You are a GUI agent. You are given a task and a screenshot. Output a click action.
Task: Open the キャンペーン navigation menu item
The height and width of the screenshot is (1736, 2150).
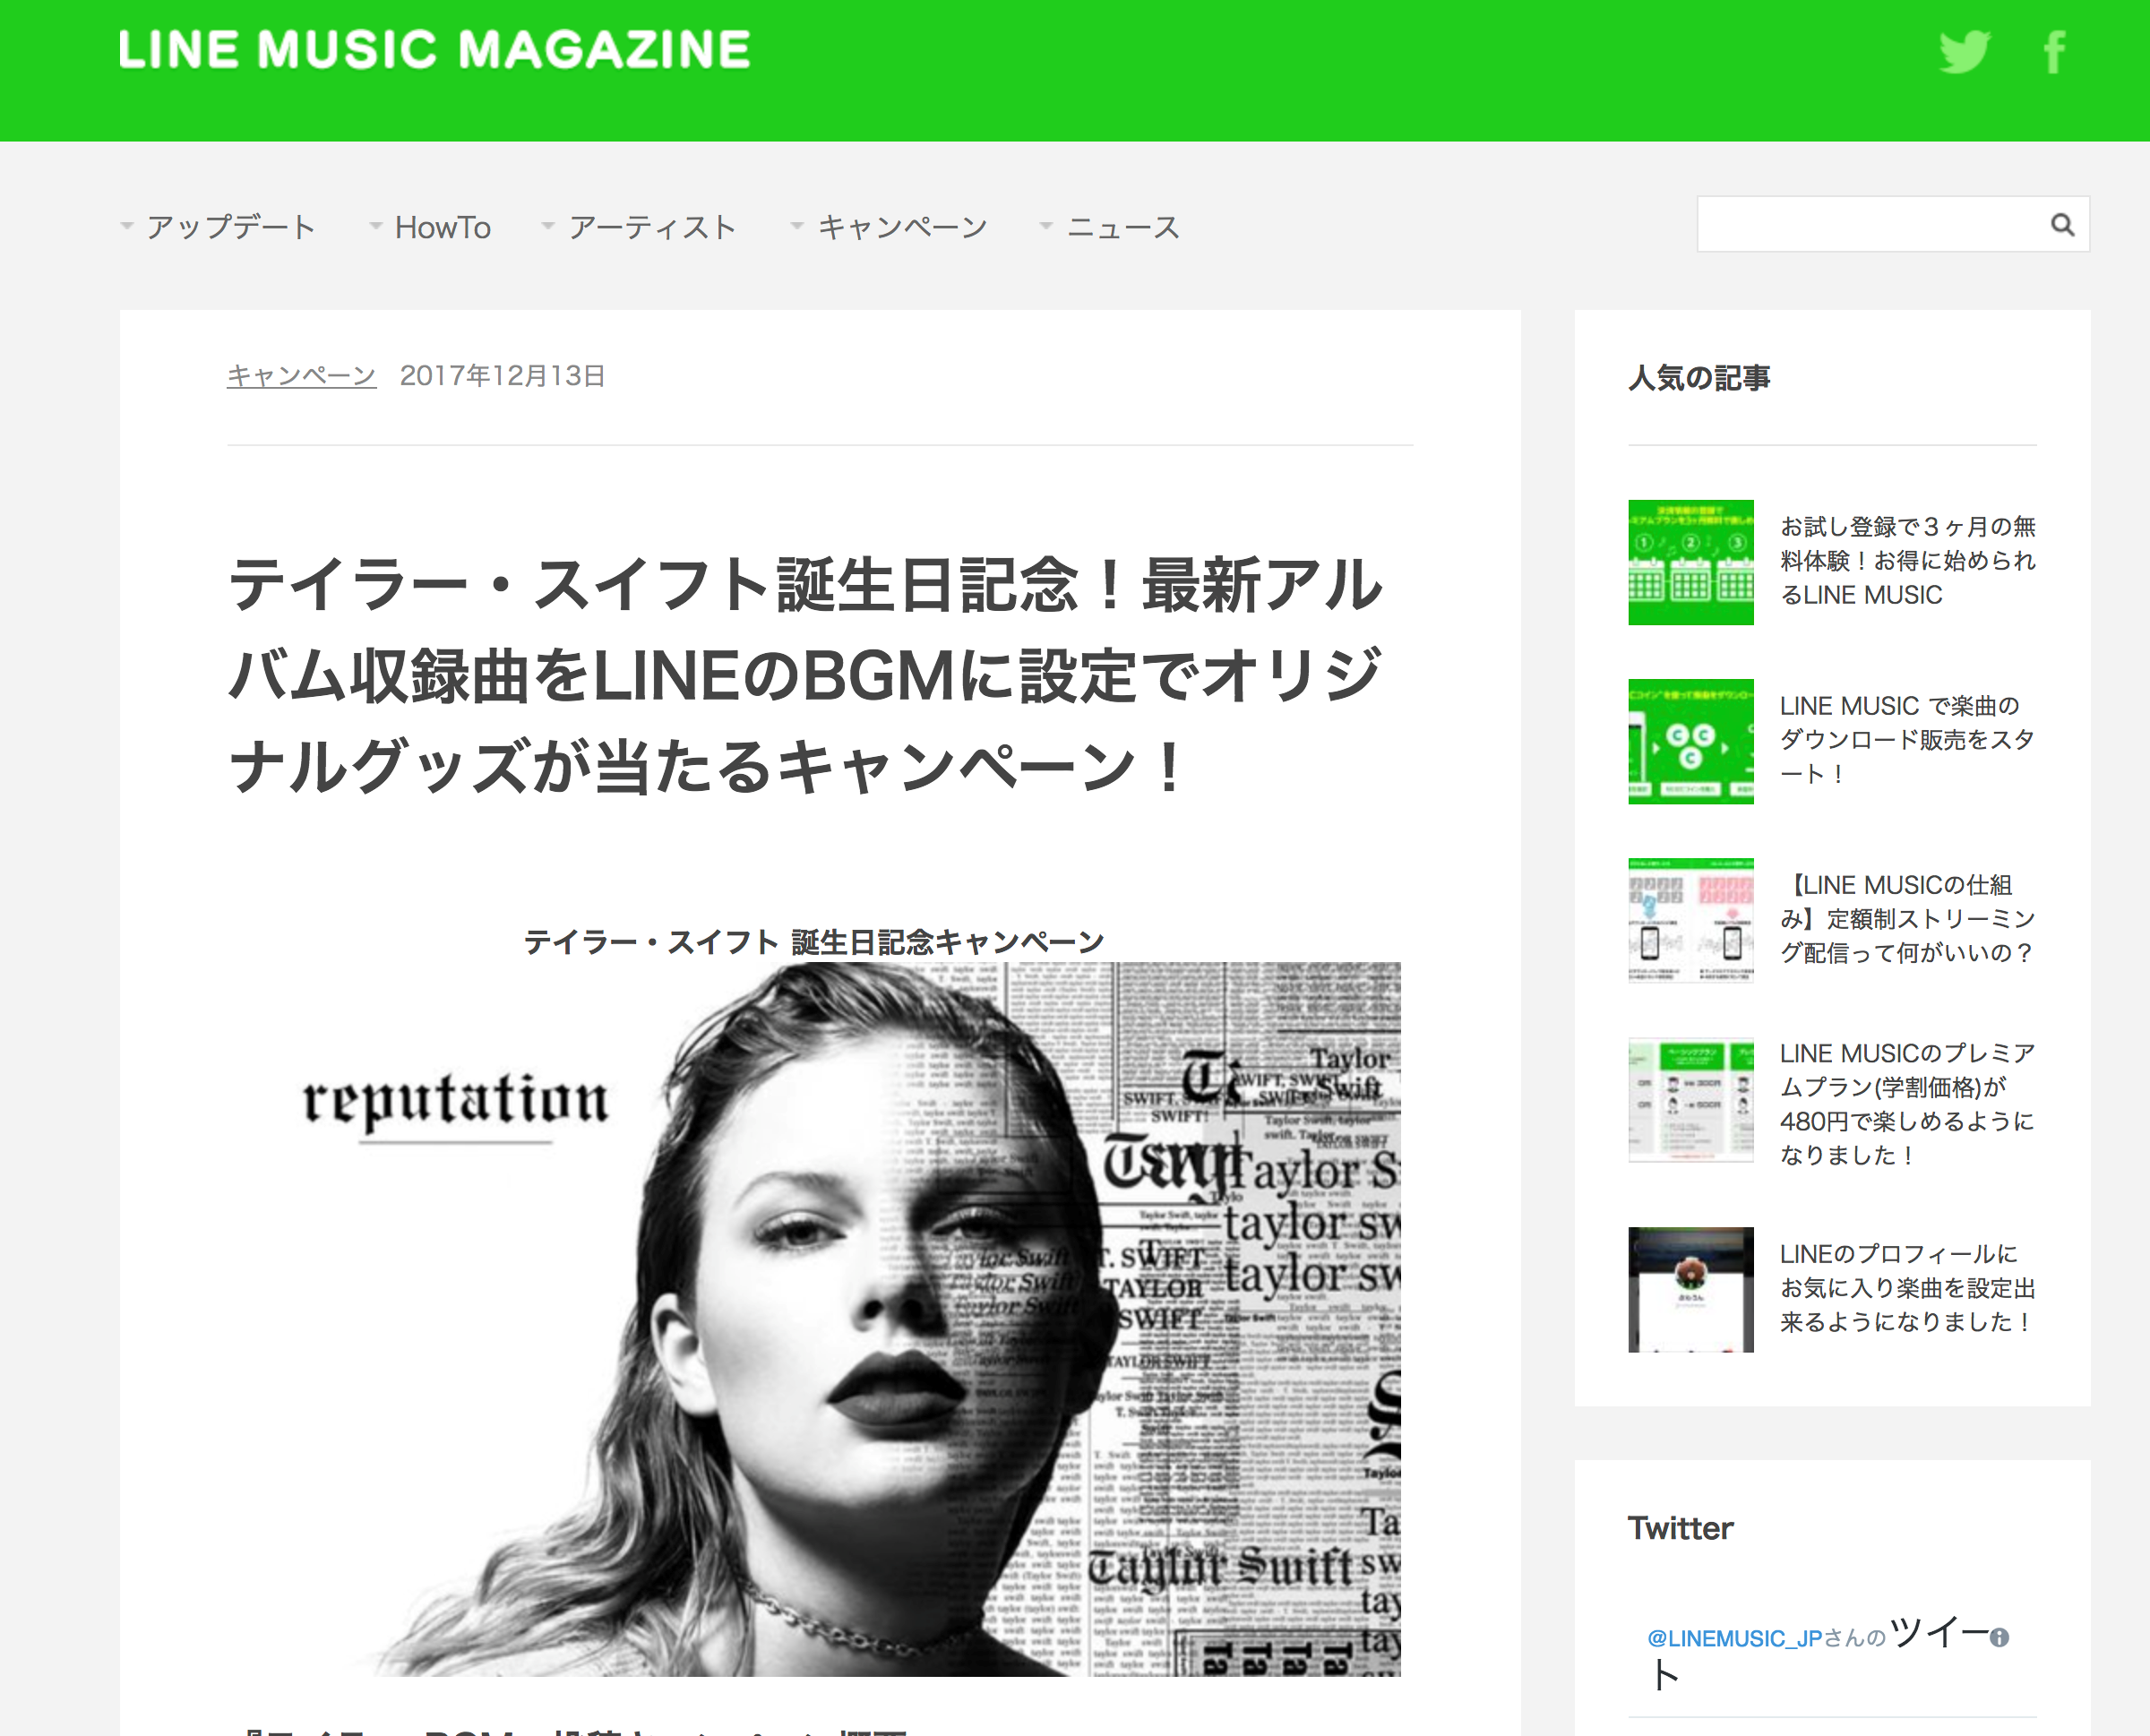coord(902,227)
